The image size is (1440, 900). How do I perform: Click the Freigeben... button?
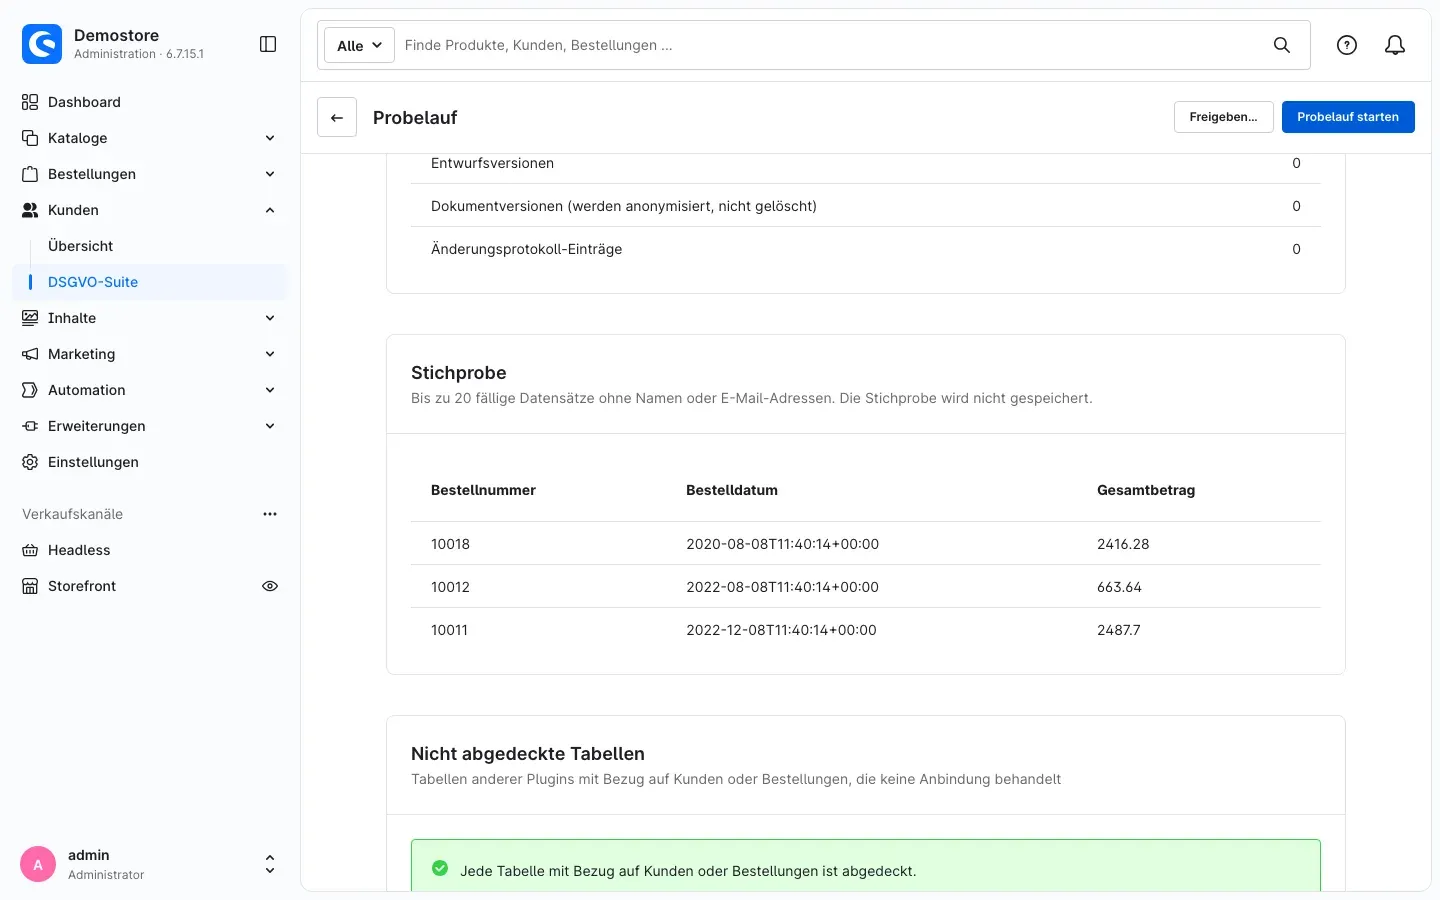point(1223,117)
